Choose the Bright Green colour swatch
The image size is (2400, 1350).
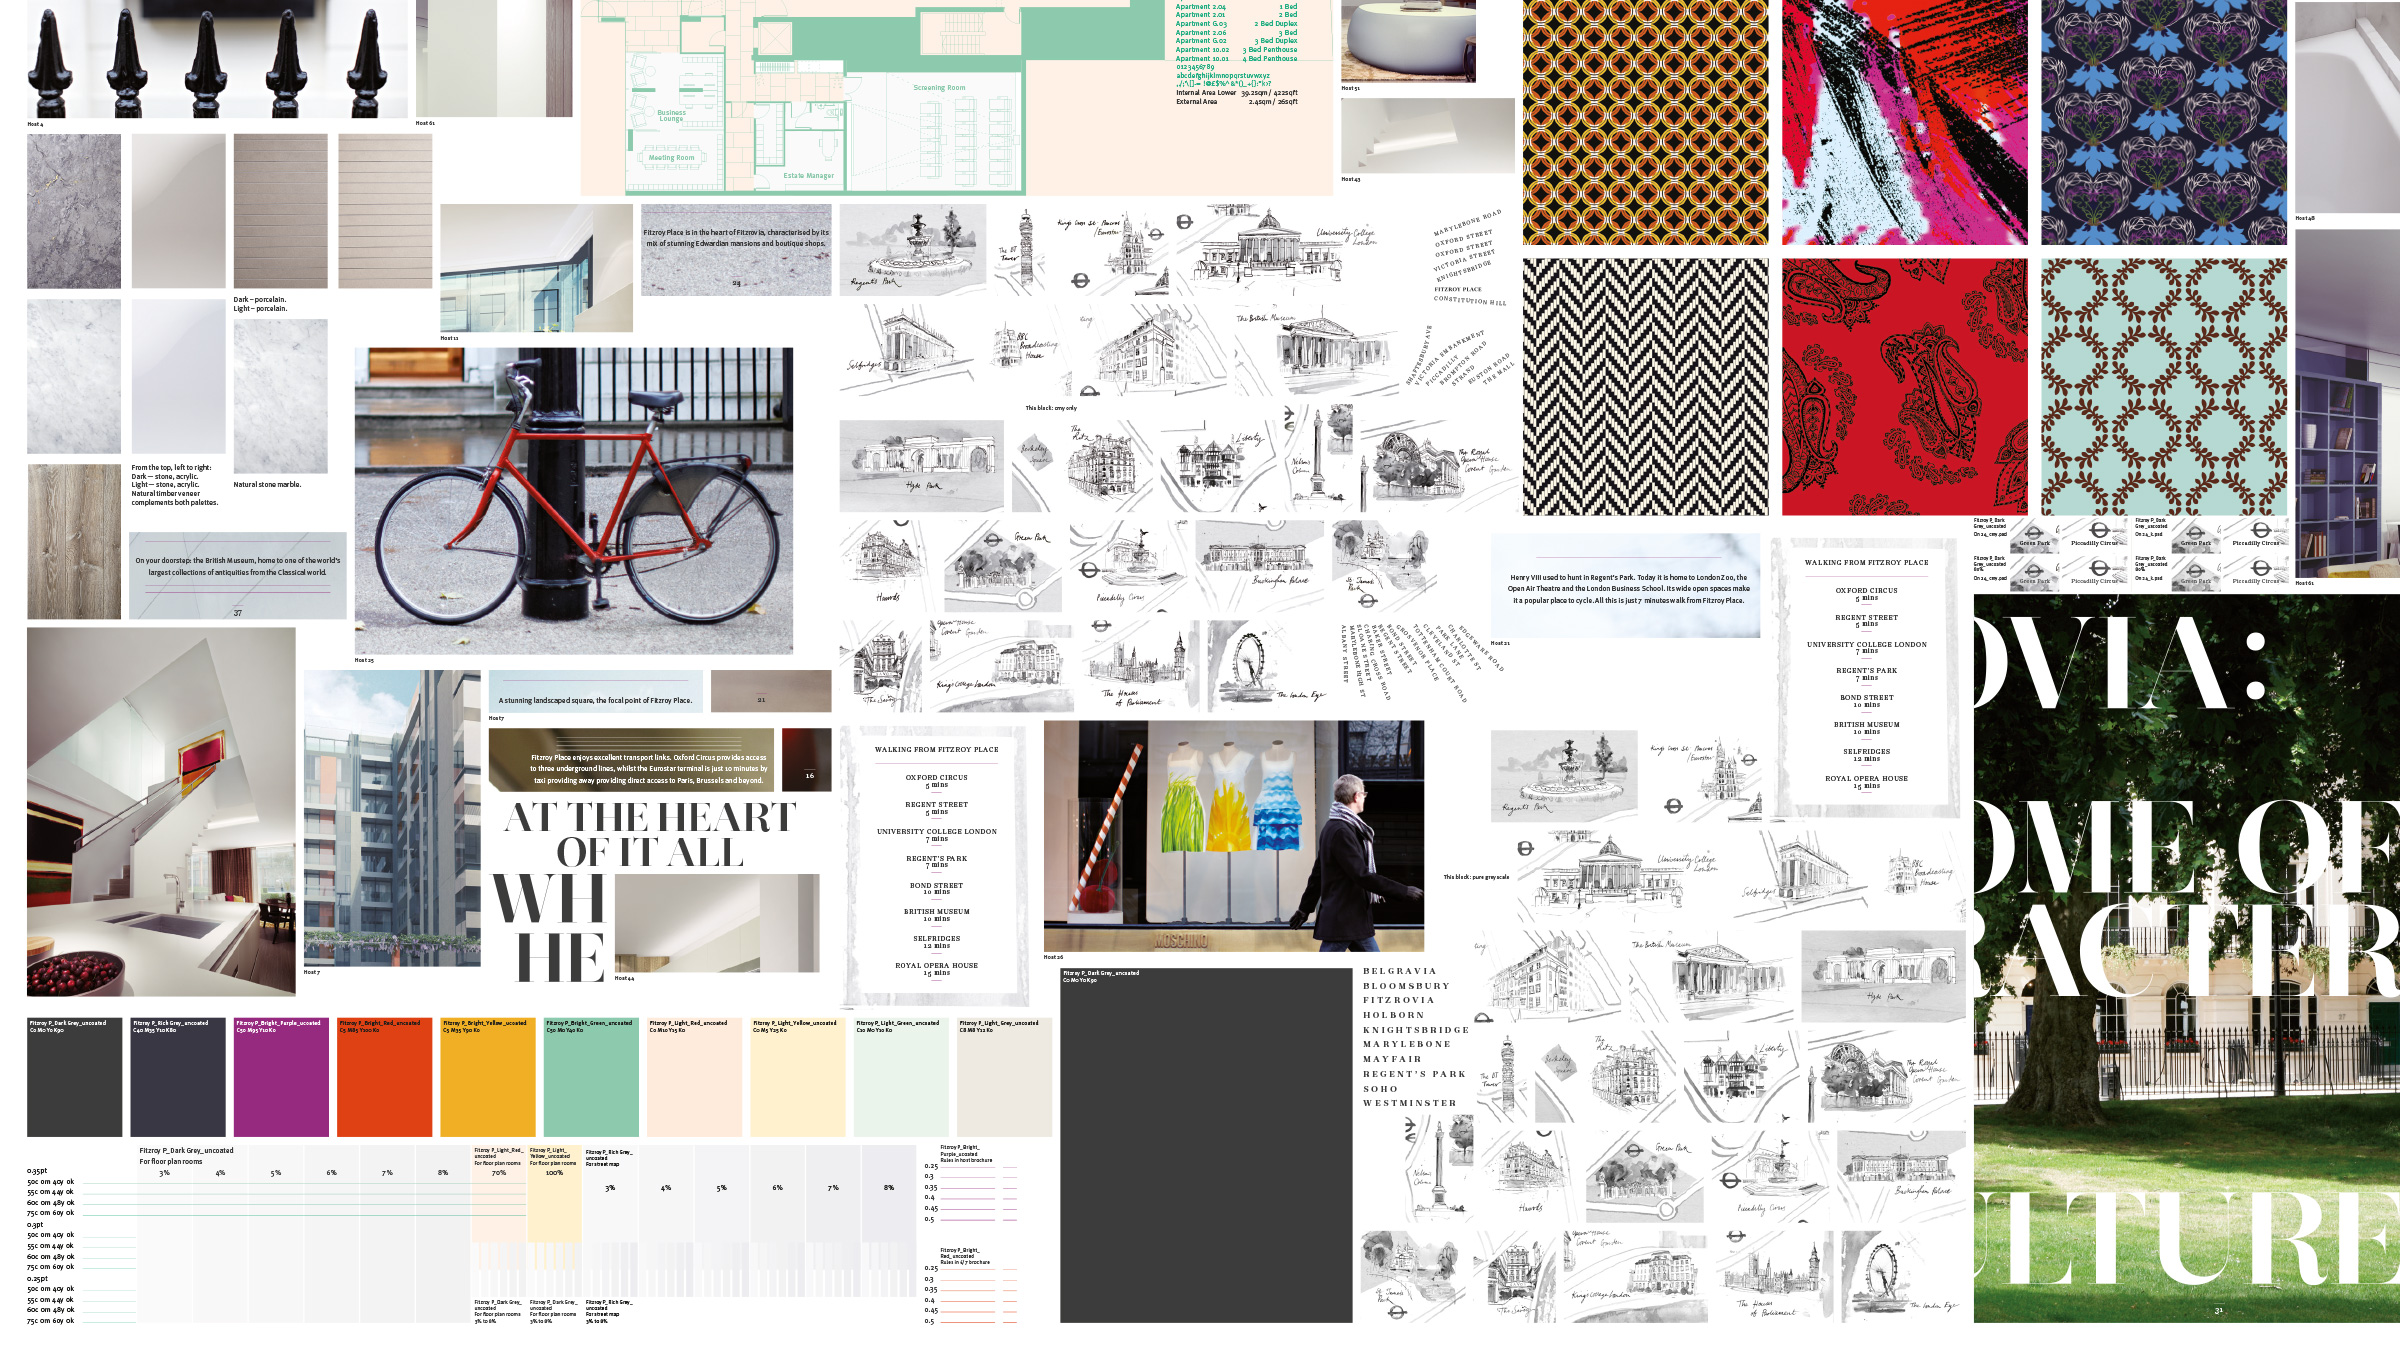coord(591,1077)
